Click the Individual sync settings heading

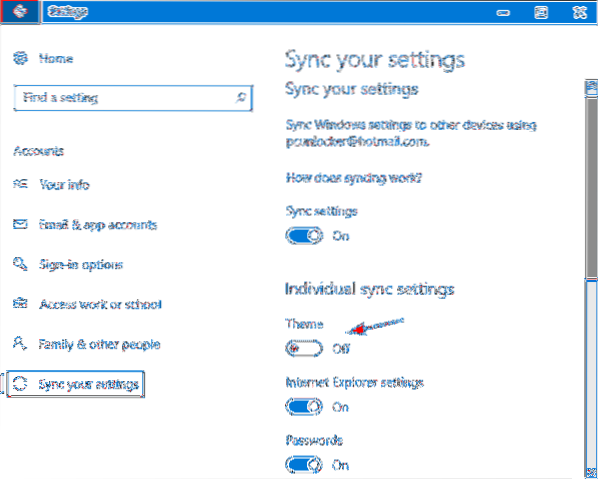click(370, 289)
